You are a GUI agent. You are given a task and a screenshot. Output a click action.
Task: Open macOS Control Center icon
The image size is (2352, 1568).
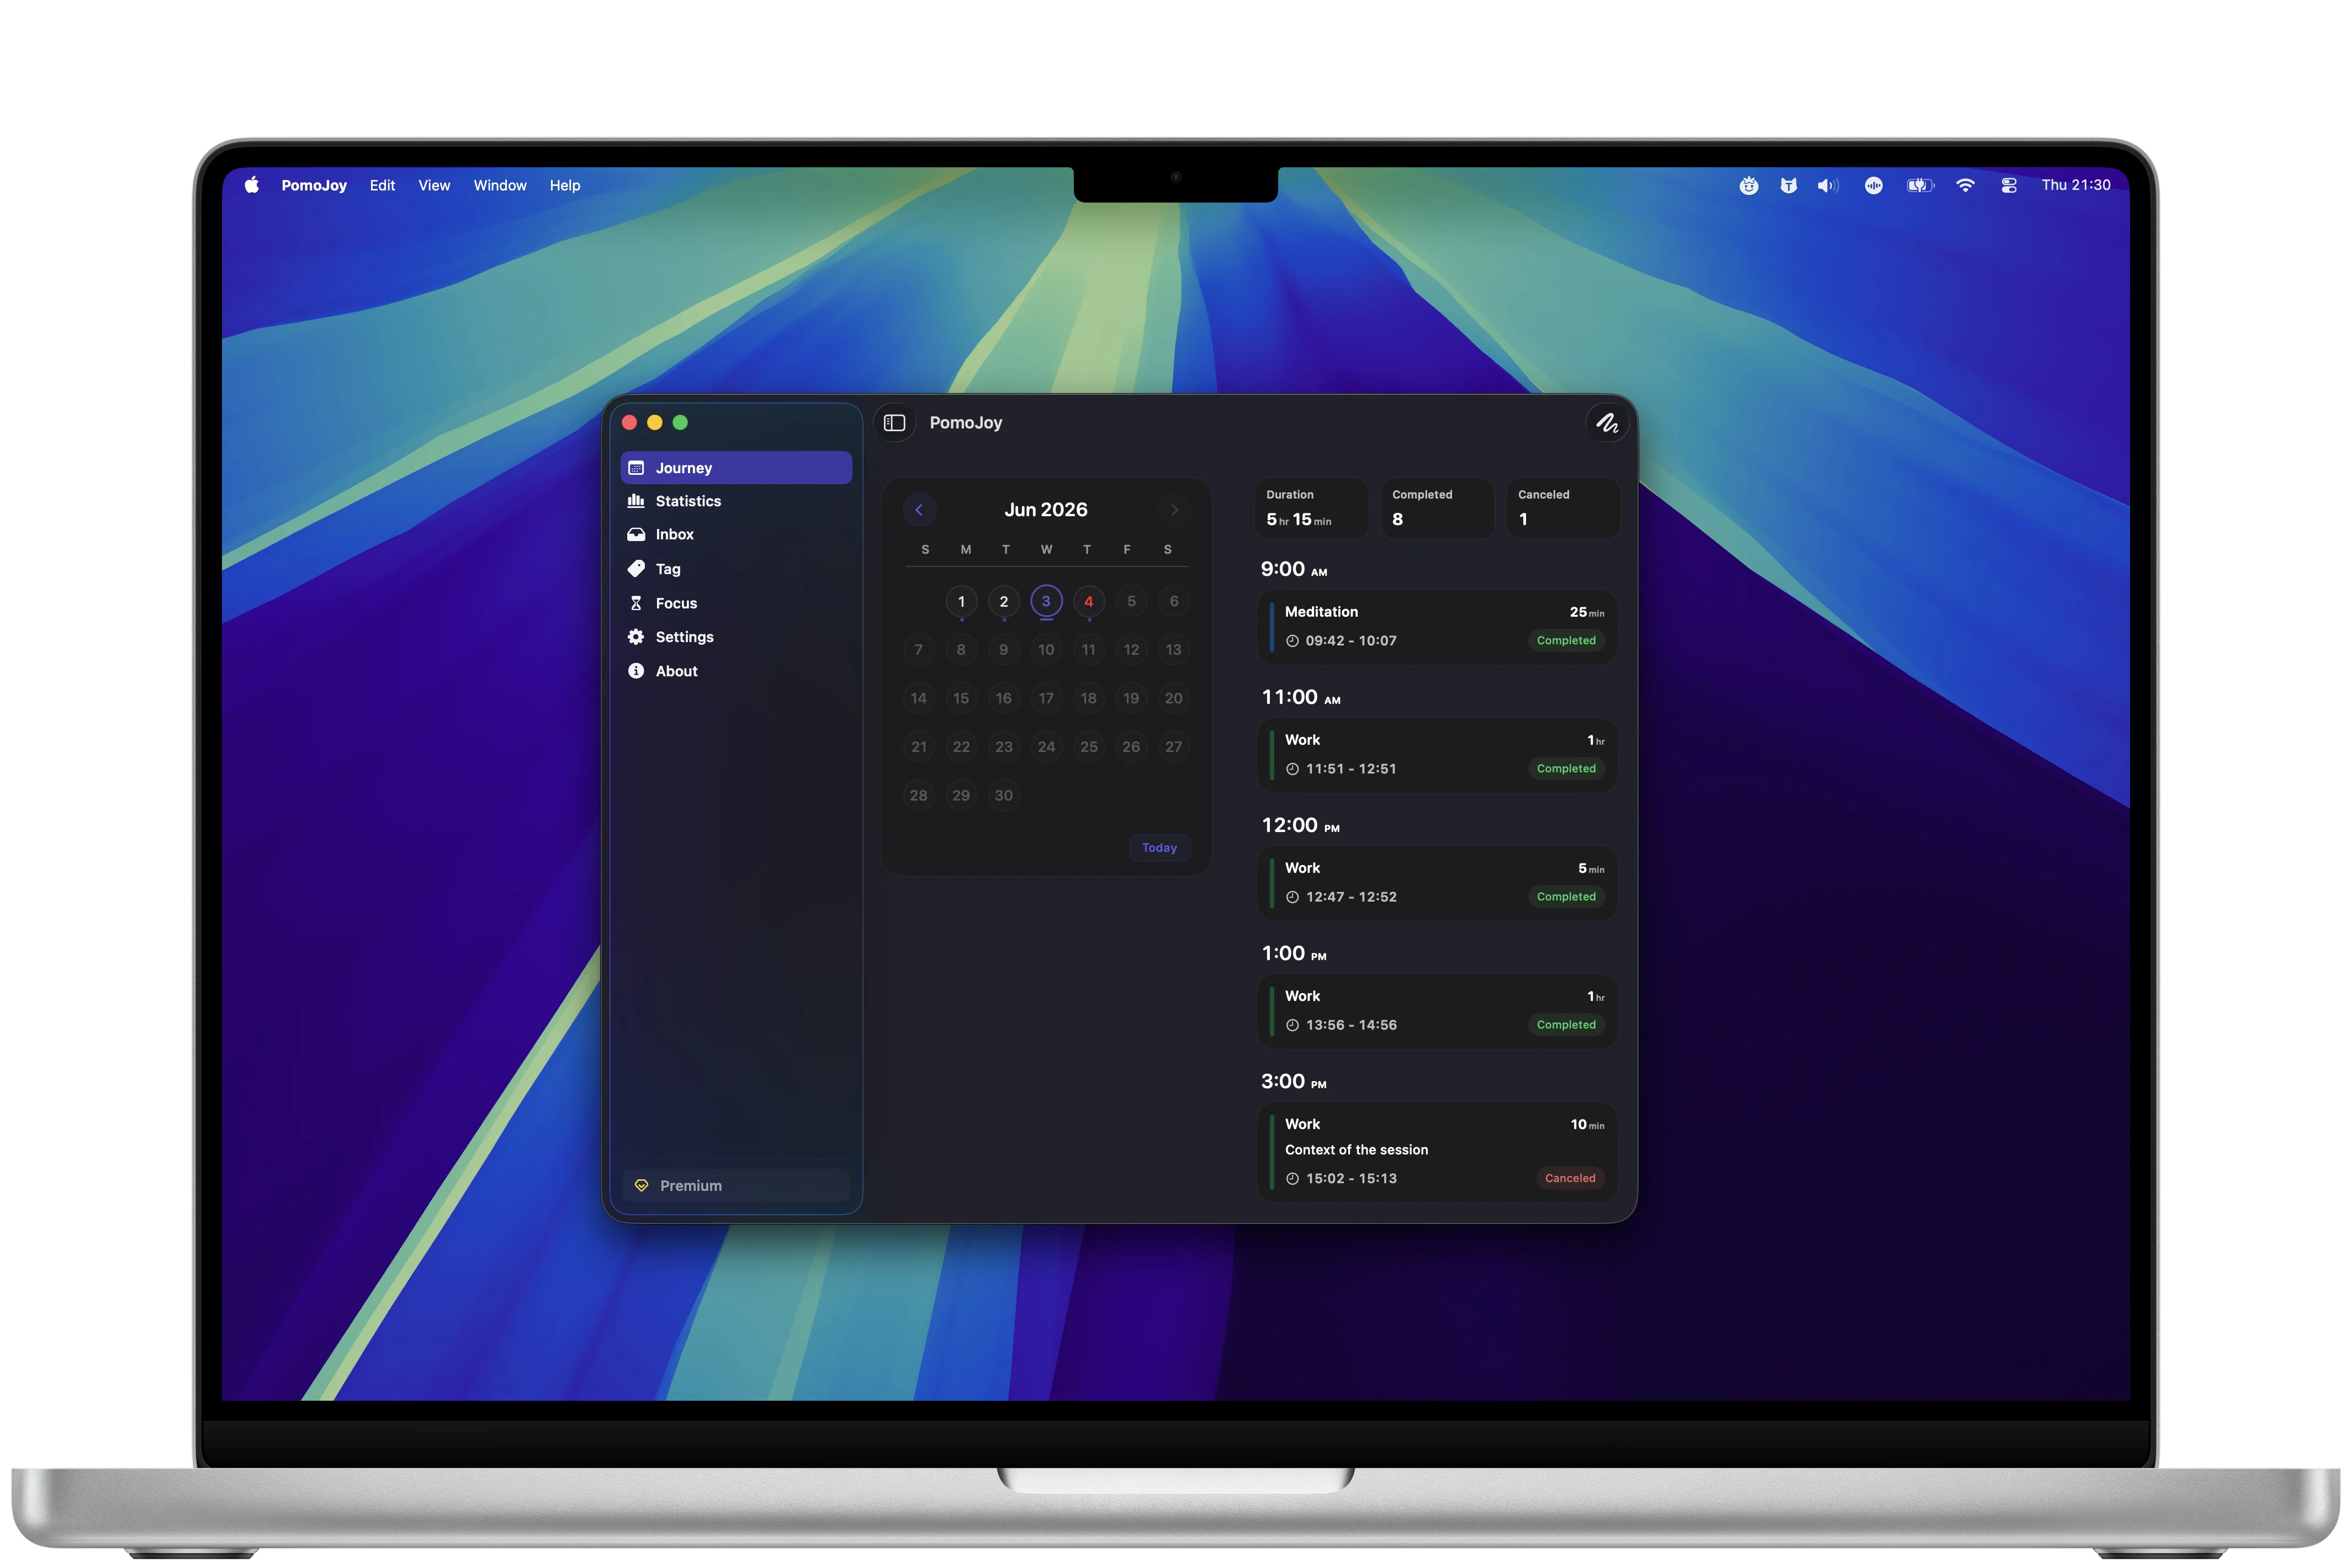click(2009, 186)
